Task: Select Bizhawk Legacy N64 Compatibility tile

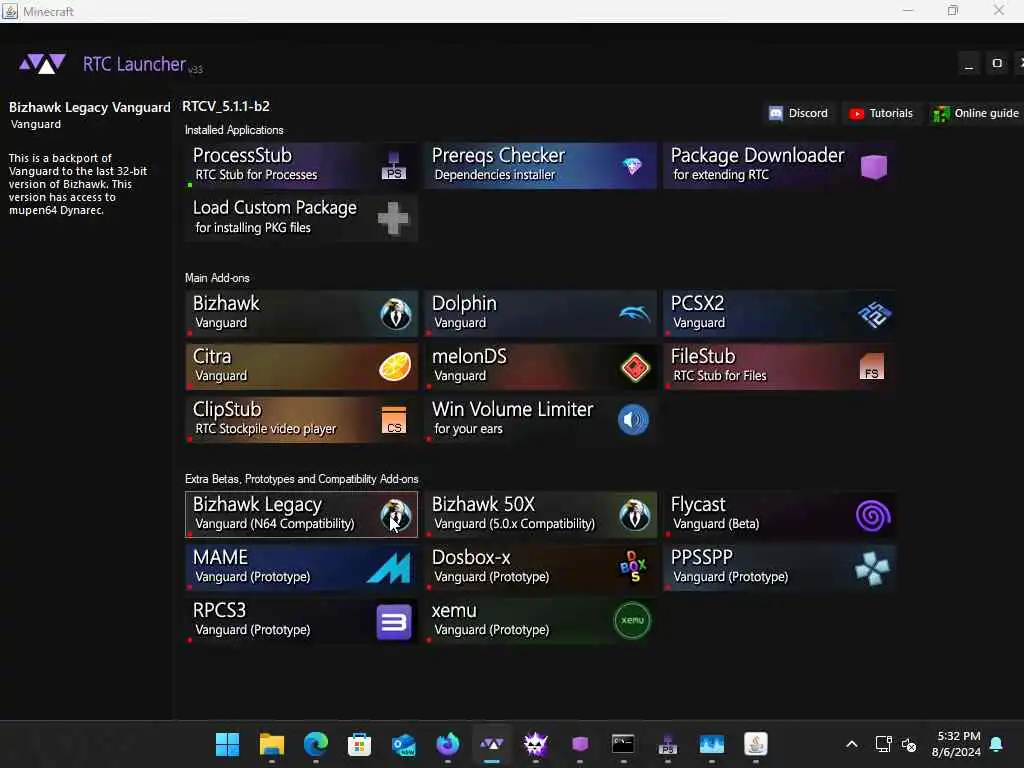Action: pos(301,515)
